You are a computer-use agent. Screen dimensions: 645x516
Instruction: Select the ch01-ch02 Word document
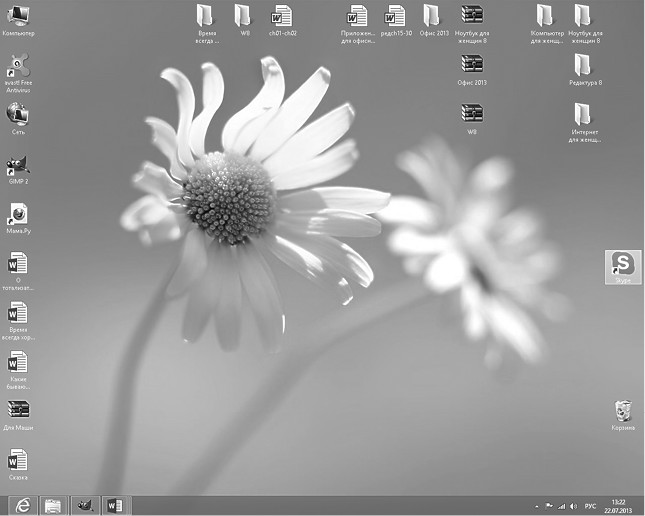(x=282, y=16)
